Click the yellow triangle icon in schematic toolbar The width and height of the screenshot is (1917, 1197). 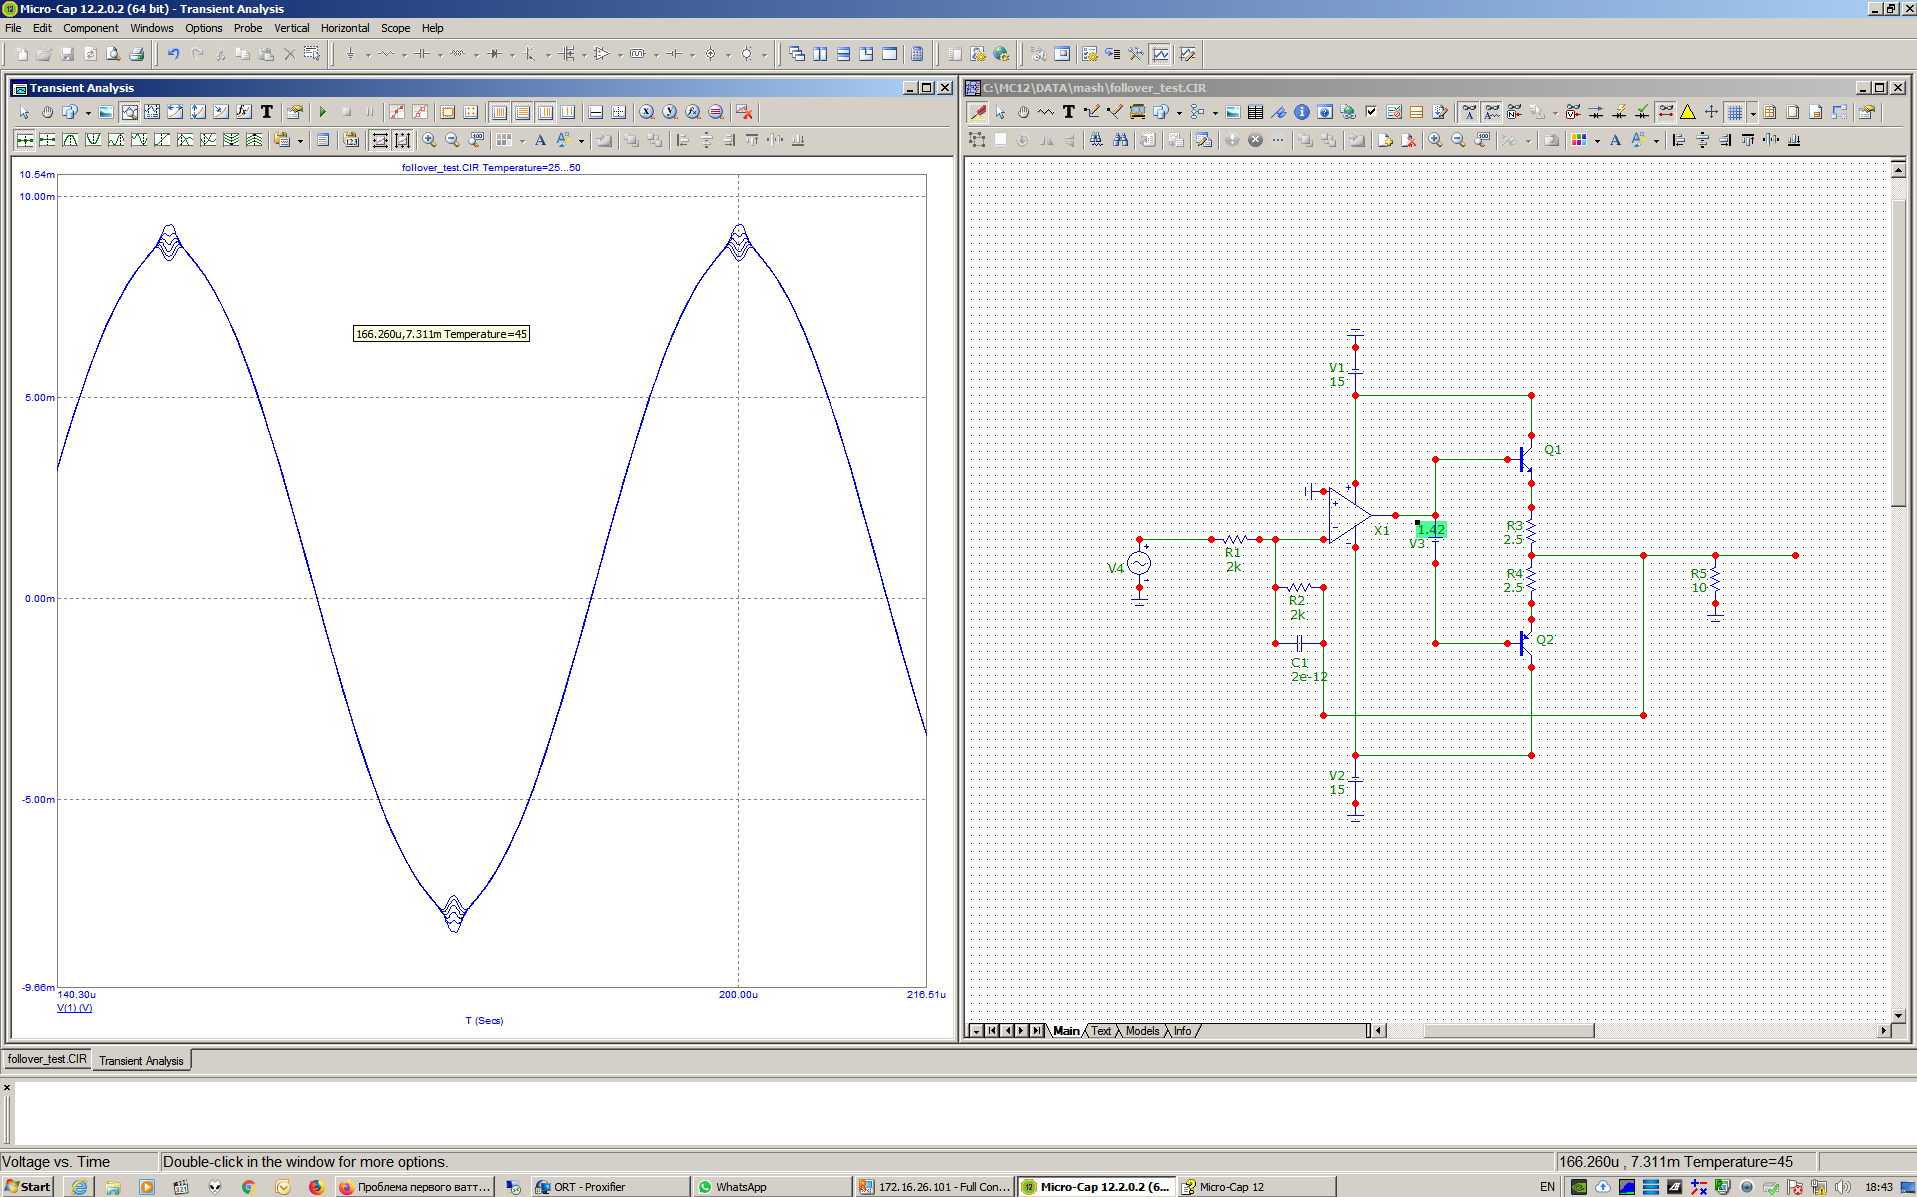pos(1688,112)
